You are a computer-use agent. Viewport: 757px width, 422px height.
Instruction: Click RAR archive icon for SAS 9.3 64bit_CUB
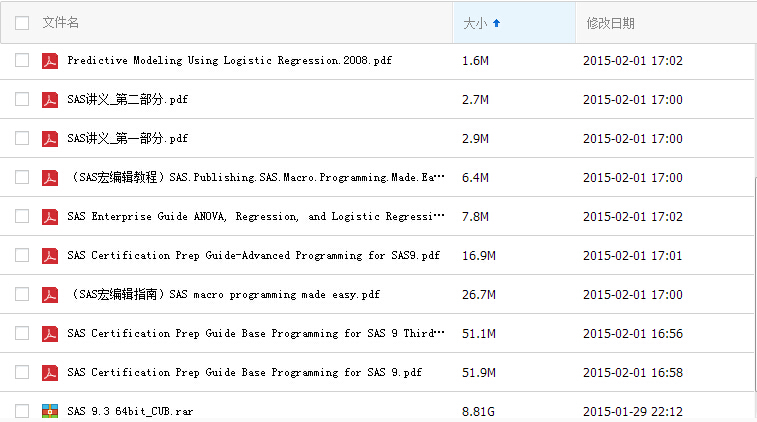pos(50,411)
